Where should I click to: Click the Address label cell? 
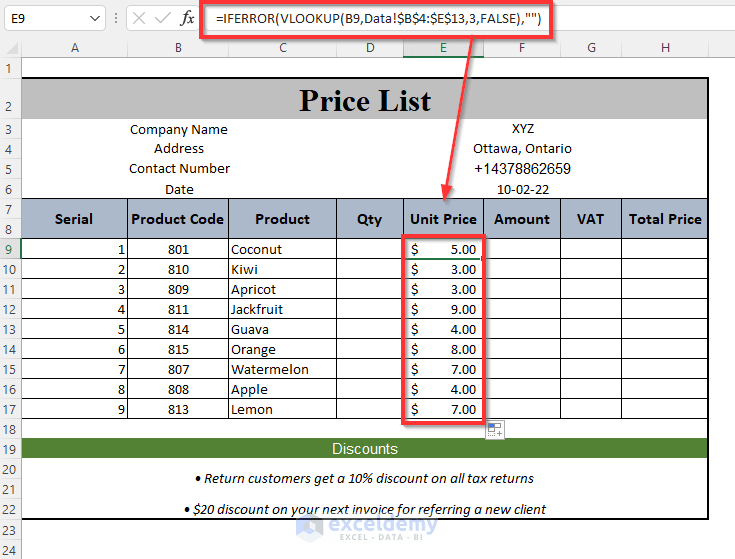(x=179, y=149)
